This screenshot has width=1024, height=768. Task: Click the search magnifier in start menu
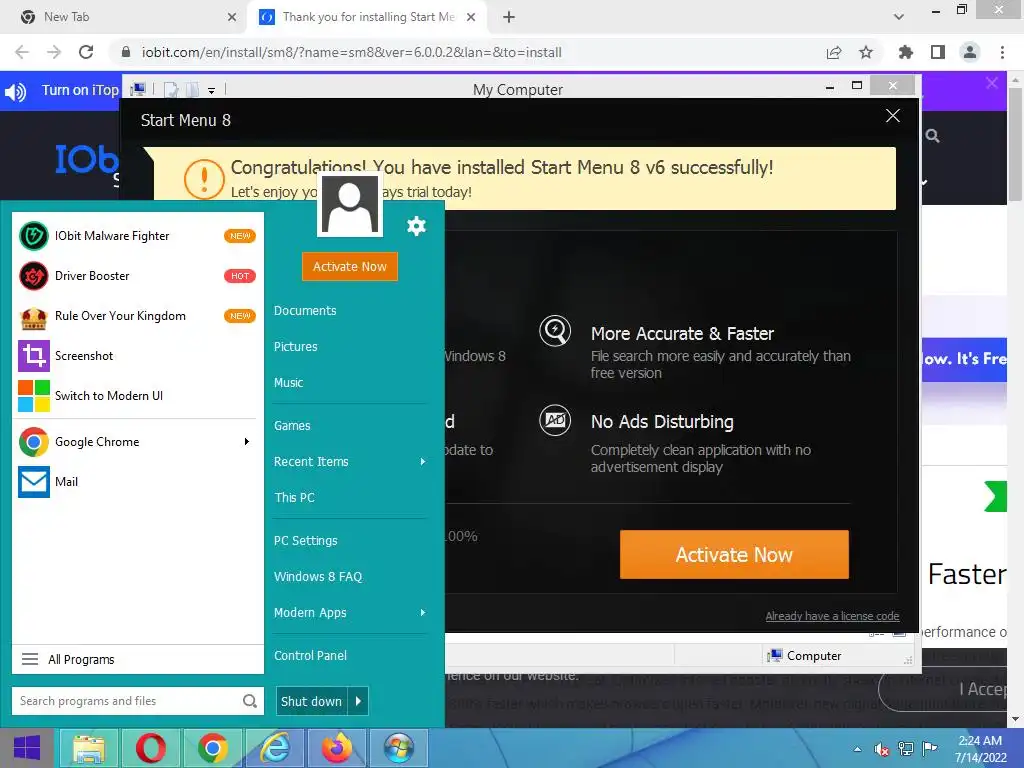click(x=249, y=701)
